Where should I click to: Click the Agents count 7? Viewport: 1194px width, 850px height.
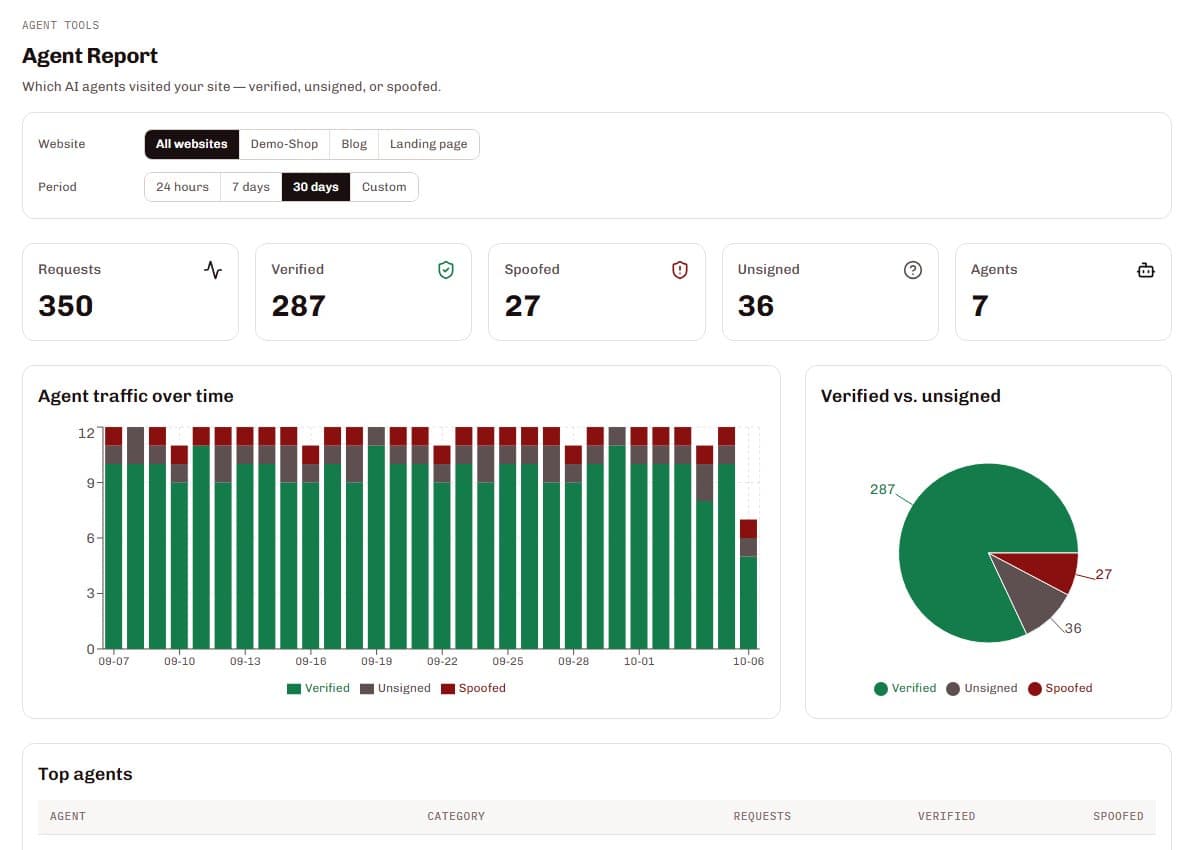tap(980, 306)
